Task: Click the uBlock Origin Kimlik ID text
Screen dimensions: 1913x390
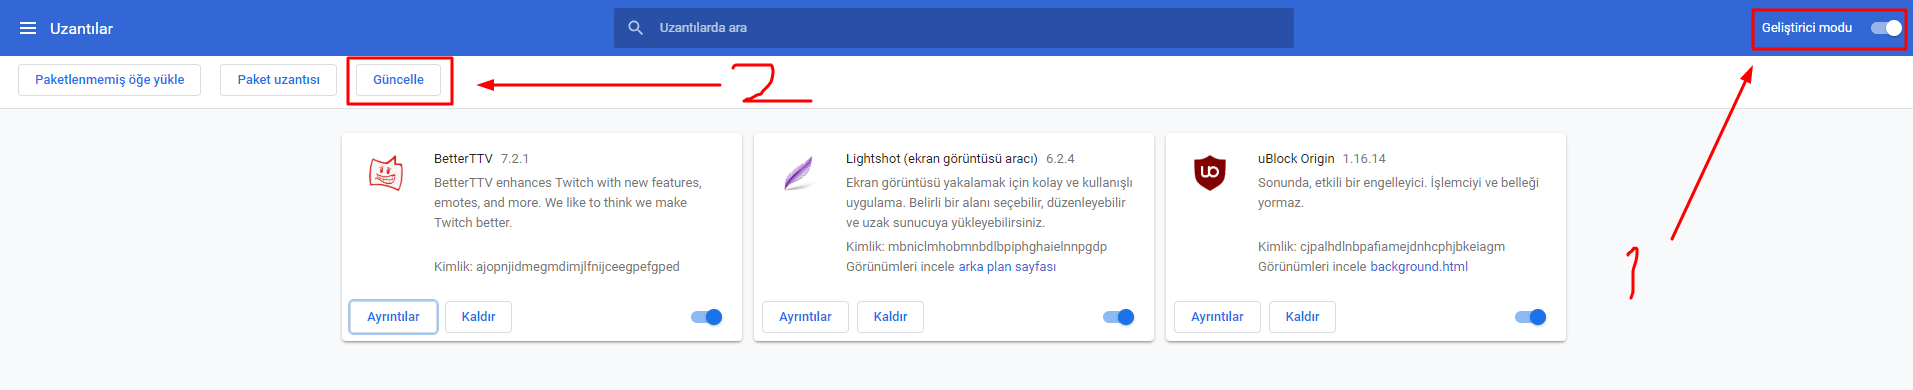Action: click(1381, 247)
